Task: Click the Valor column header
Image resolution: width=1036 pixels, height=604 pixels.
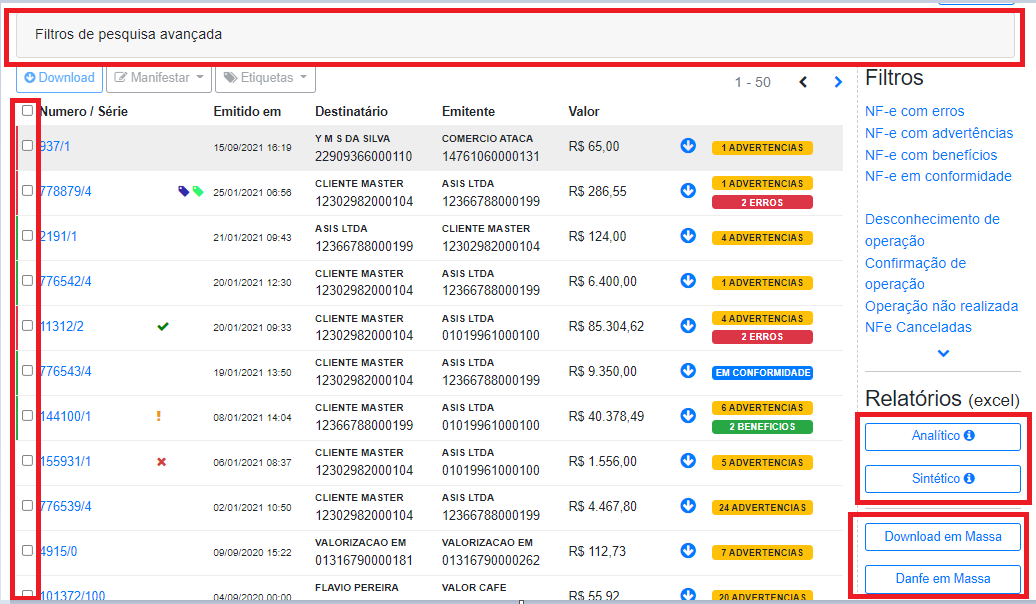Action: (x=583, y=111)
